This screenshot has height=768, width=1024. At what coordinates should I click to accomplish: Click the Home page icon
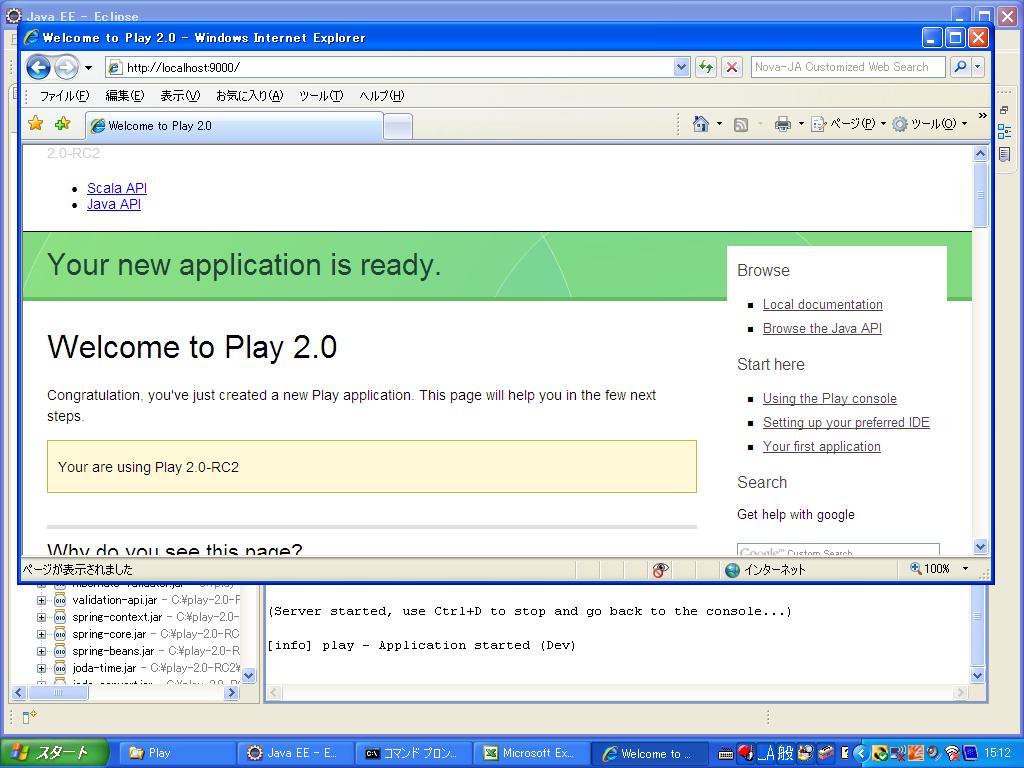click(x=701, y=123)
